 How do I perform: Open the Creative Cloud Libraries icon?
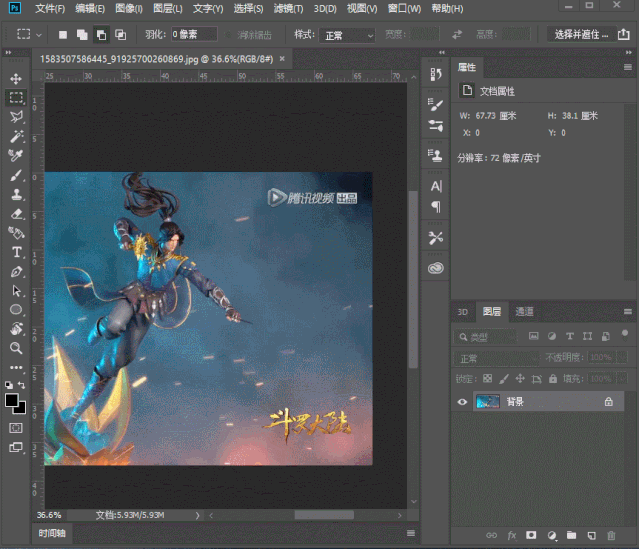pos(436,268)
